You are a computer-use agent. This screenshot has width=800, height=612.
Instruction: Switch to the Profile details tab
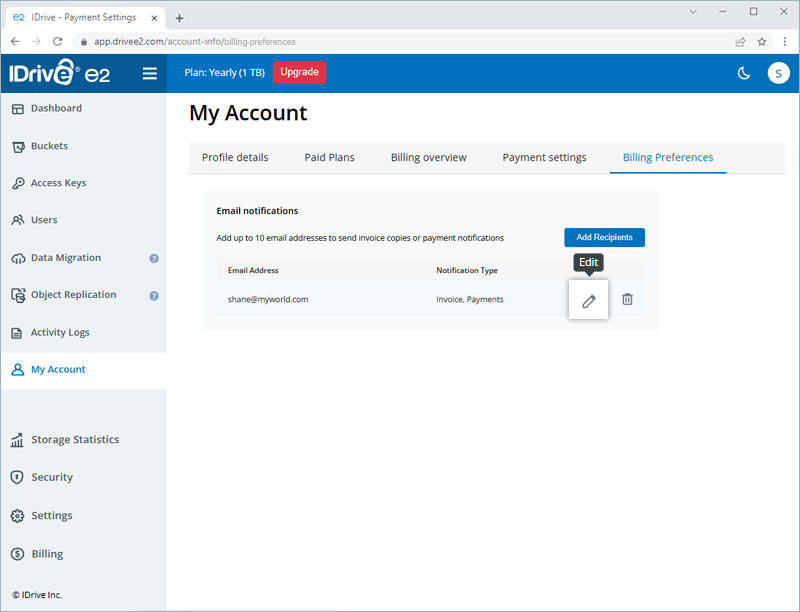(x=235, y=157)
